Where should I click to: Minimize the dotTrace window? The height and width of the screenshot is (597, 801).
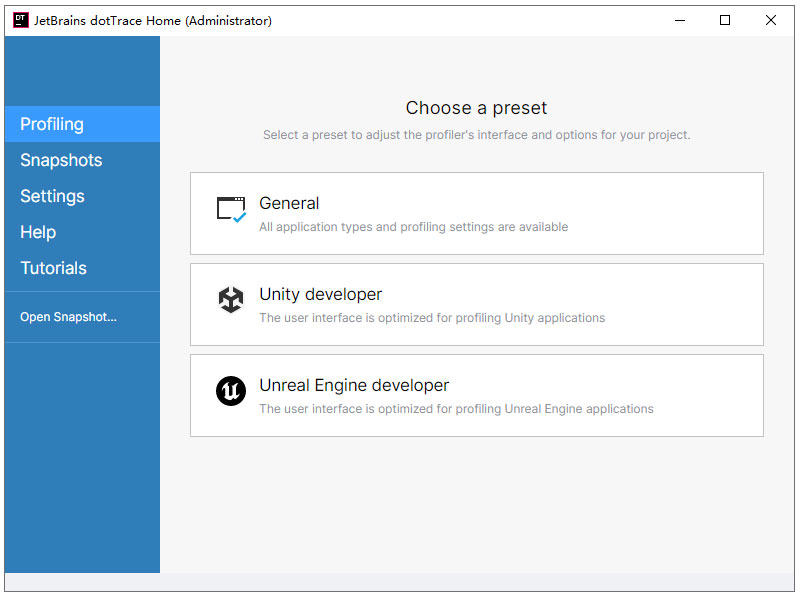[680, 20]
